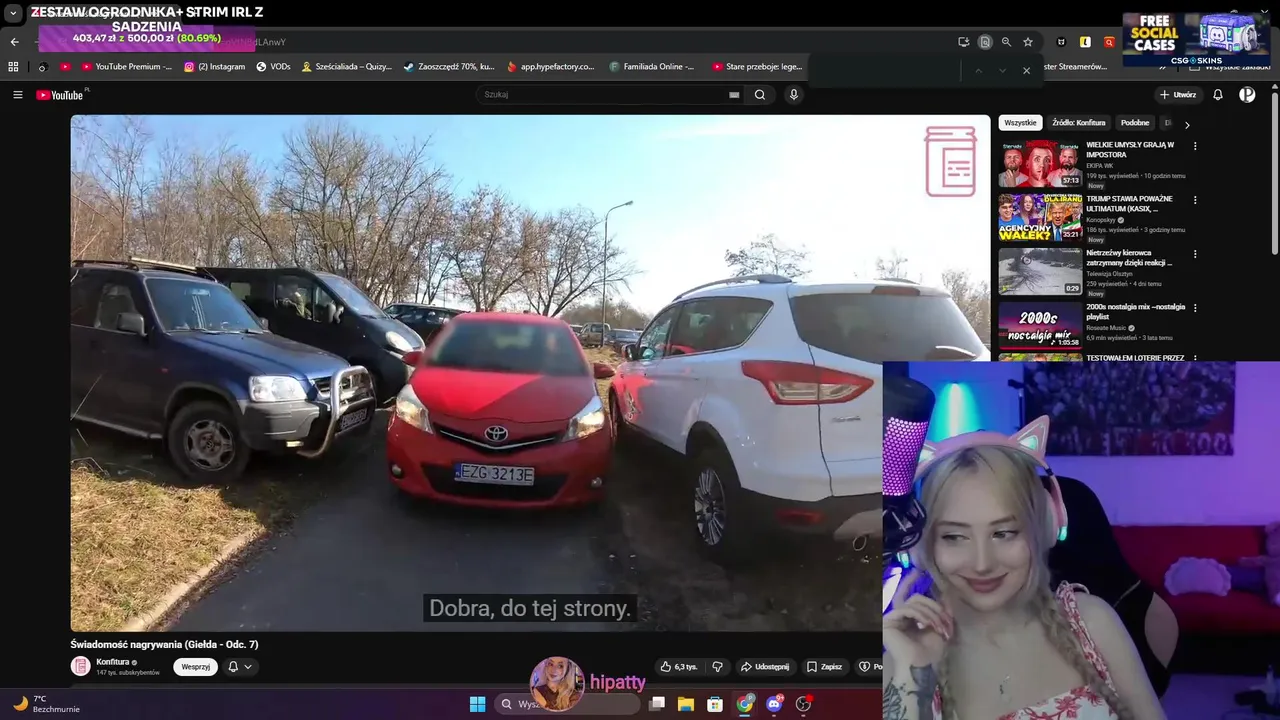Open options menu for TRUMP STAWIA video

tap(1194, 200)
